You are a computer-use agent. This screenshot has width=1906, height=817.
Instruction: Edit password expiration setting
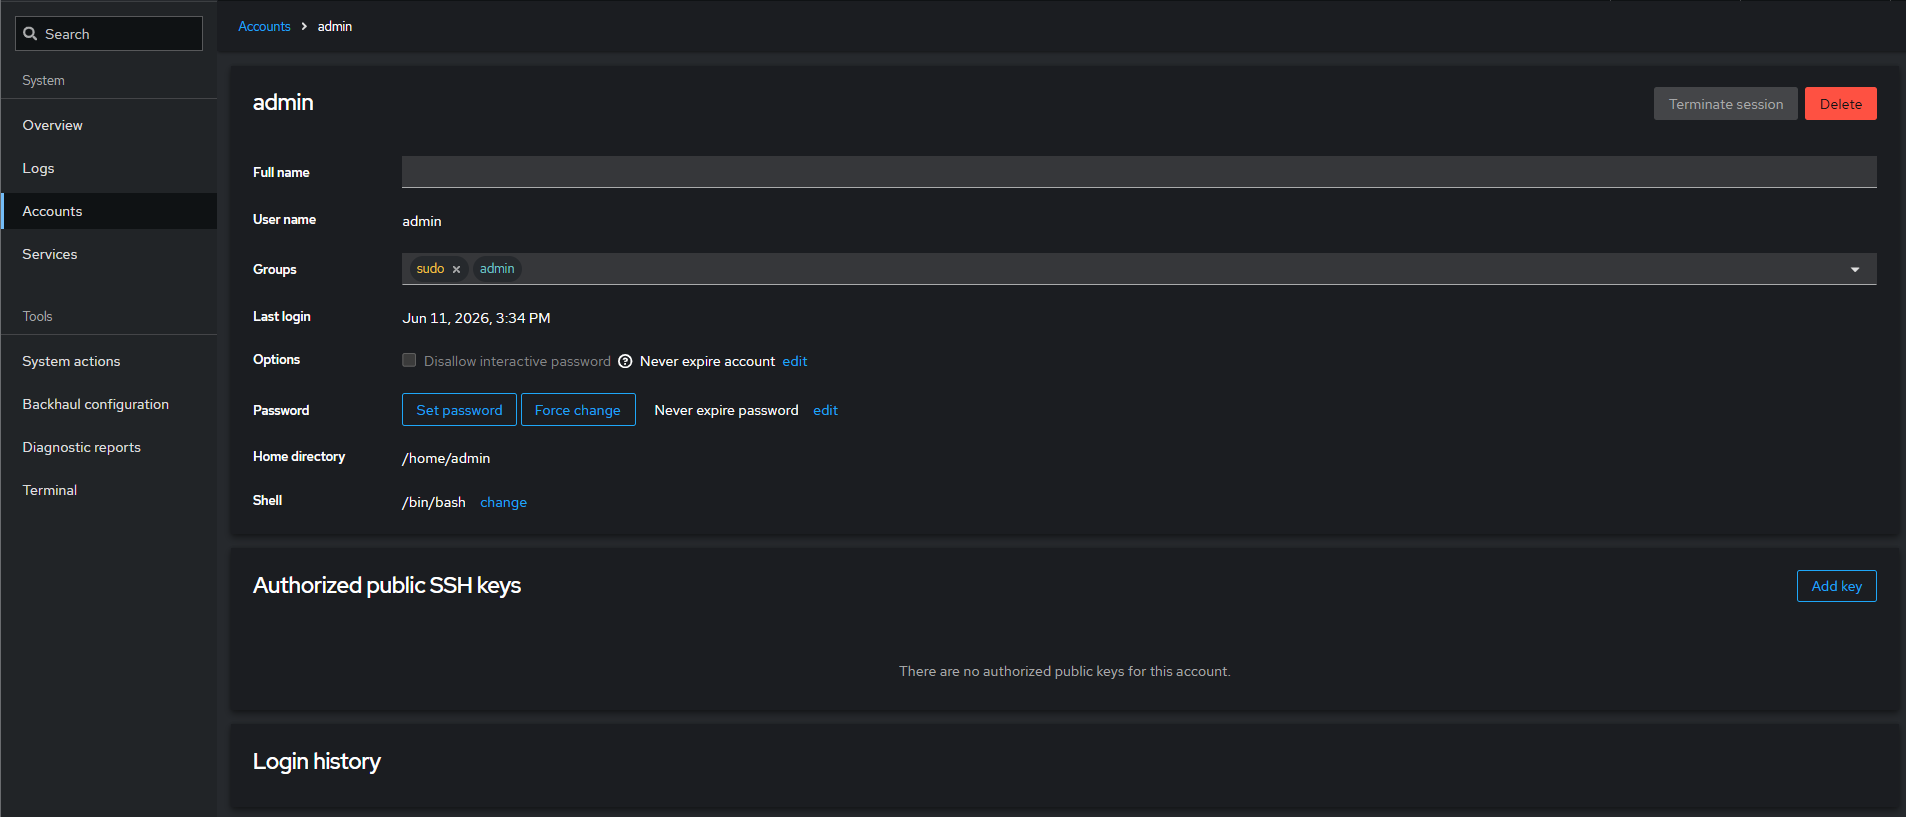[x=825, y=410]
